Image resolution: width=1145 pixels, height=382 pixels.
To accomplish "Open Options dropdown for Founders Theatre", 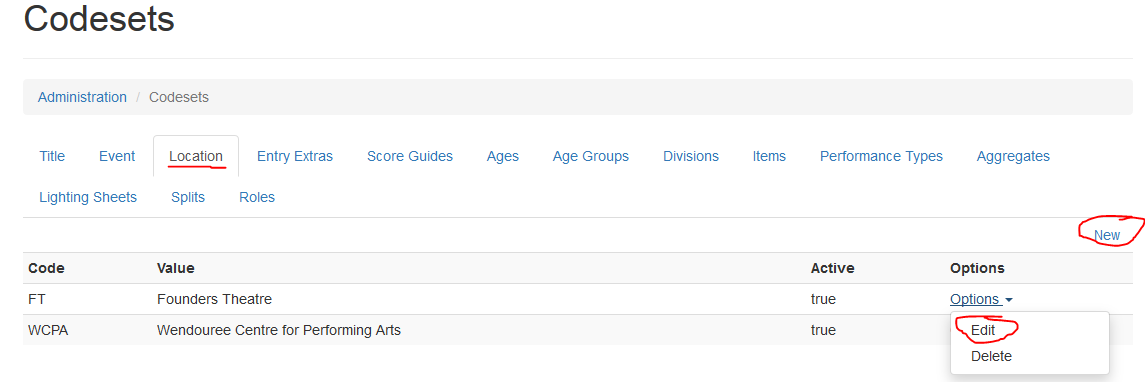I will (x=981, y=299).
